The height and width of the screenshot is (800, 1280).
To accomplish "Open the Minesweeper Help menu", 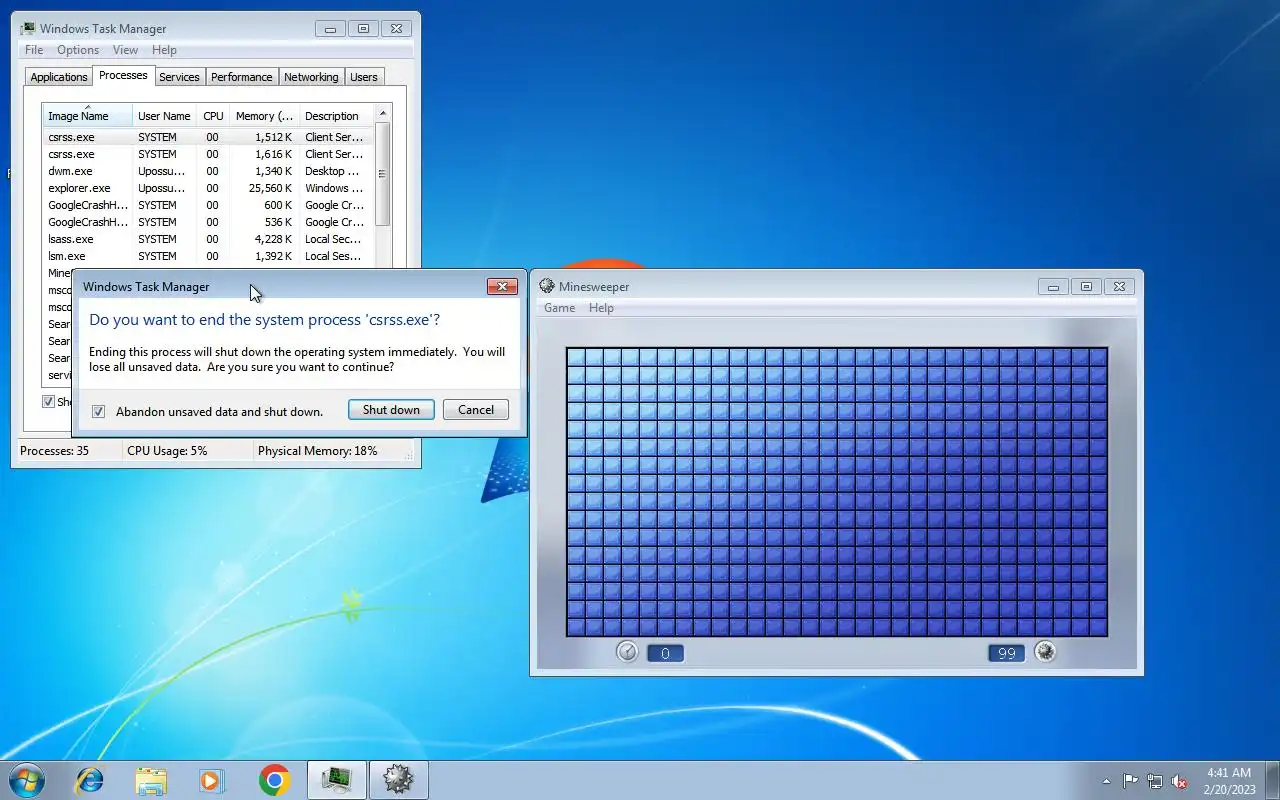I will (x=601, y=308).
